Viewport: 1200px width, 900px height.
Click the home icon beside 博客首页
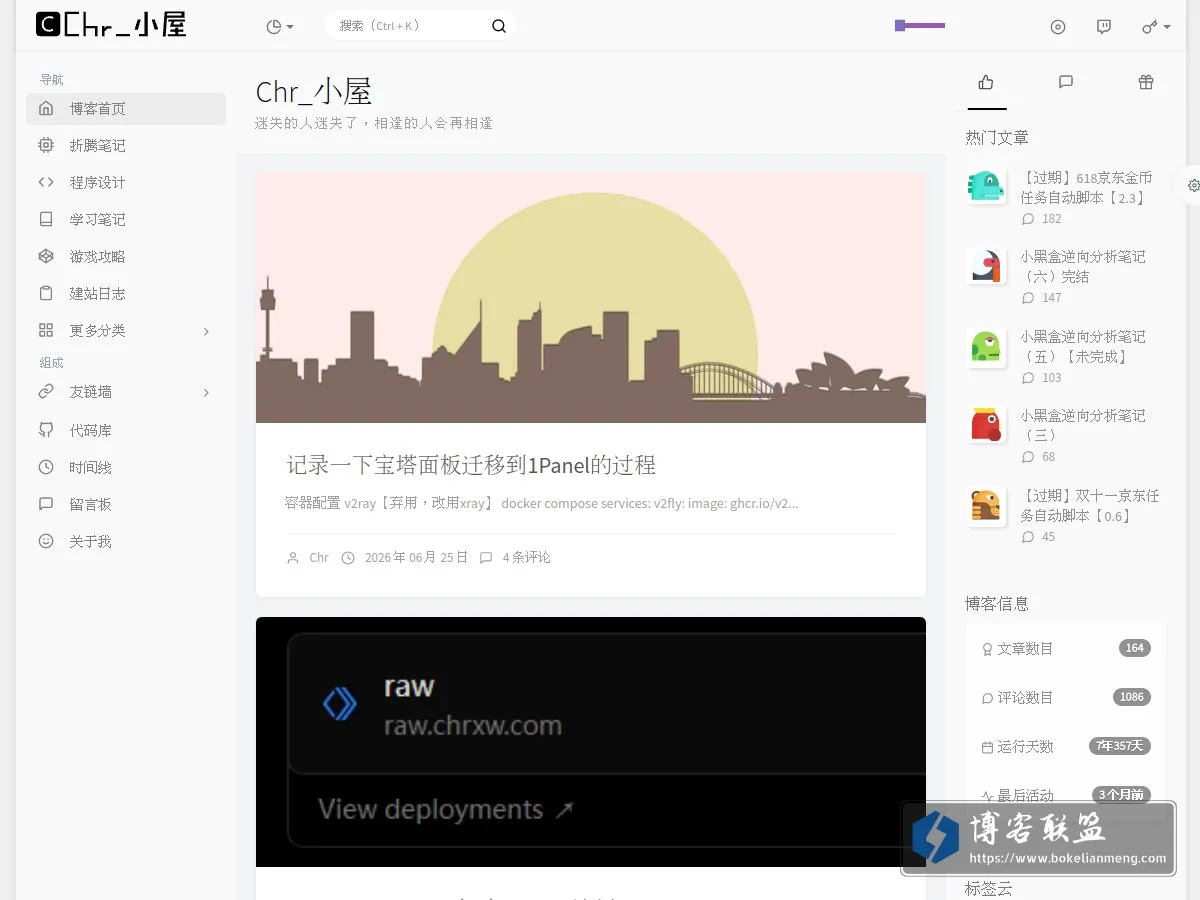pyautogui.click(x=46, y=108)
